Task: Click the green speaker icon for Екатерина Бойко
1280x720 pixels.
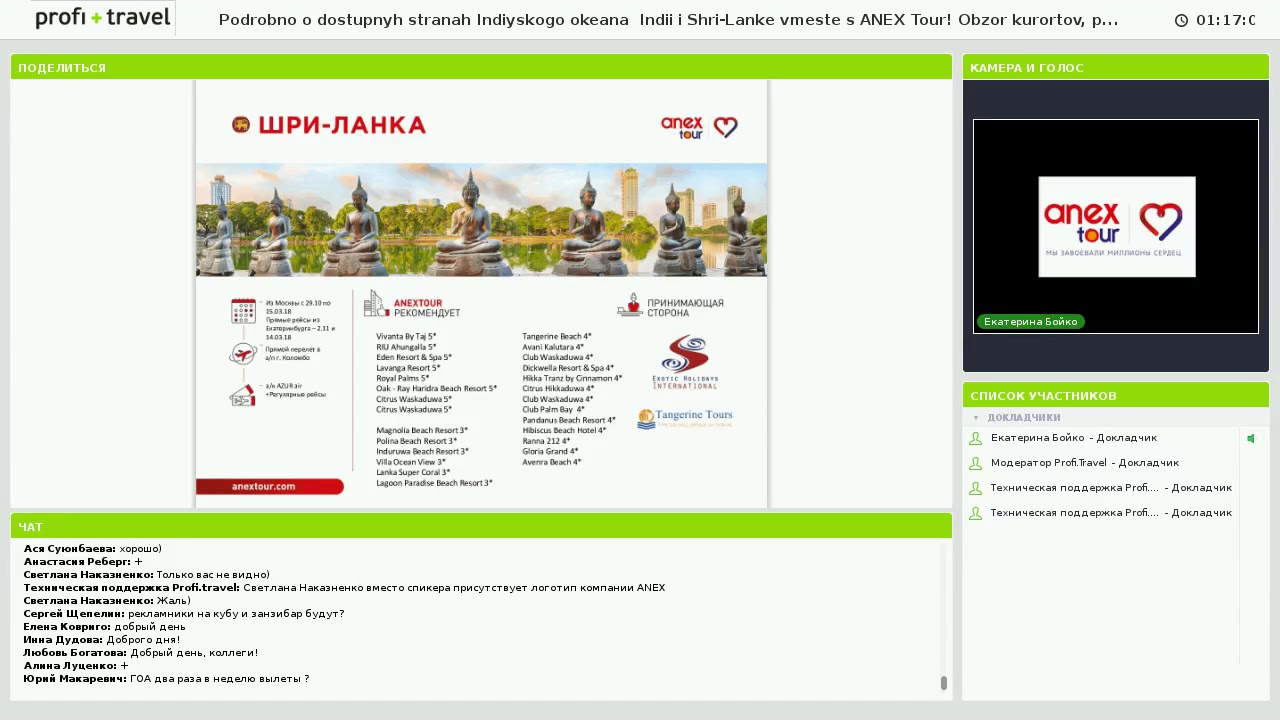Action: point(1251,438)
